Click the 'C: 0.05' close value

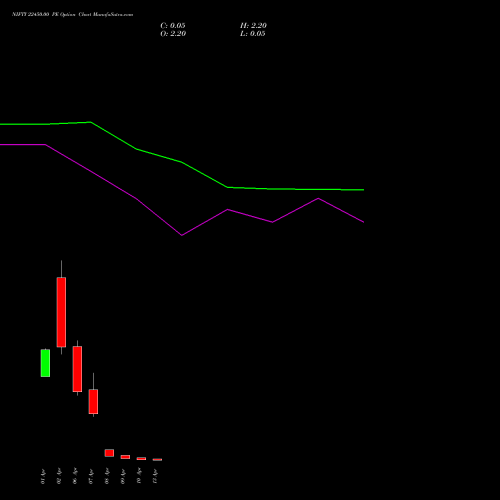click(173, 26)
